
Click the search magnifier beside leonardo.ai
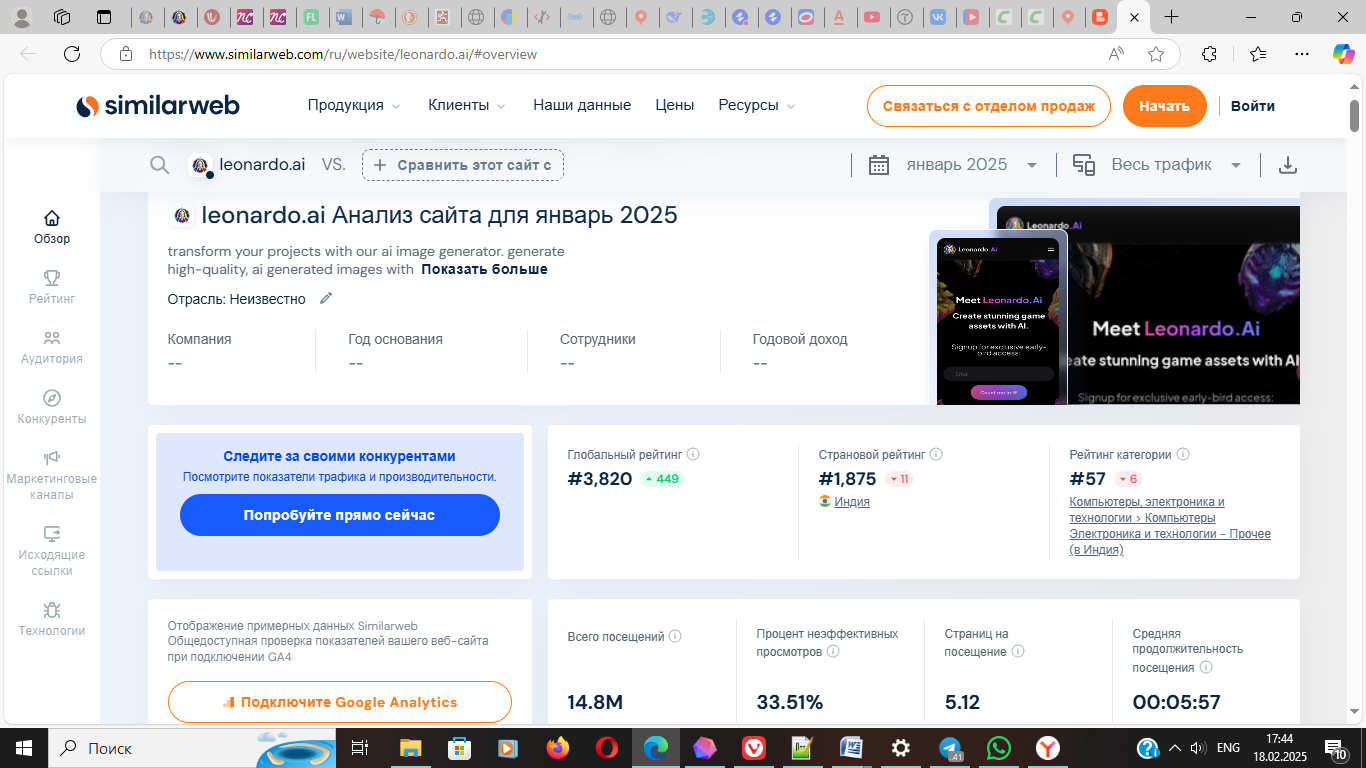(x=159, y=165)
